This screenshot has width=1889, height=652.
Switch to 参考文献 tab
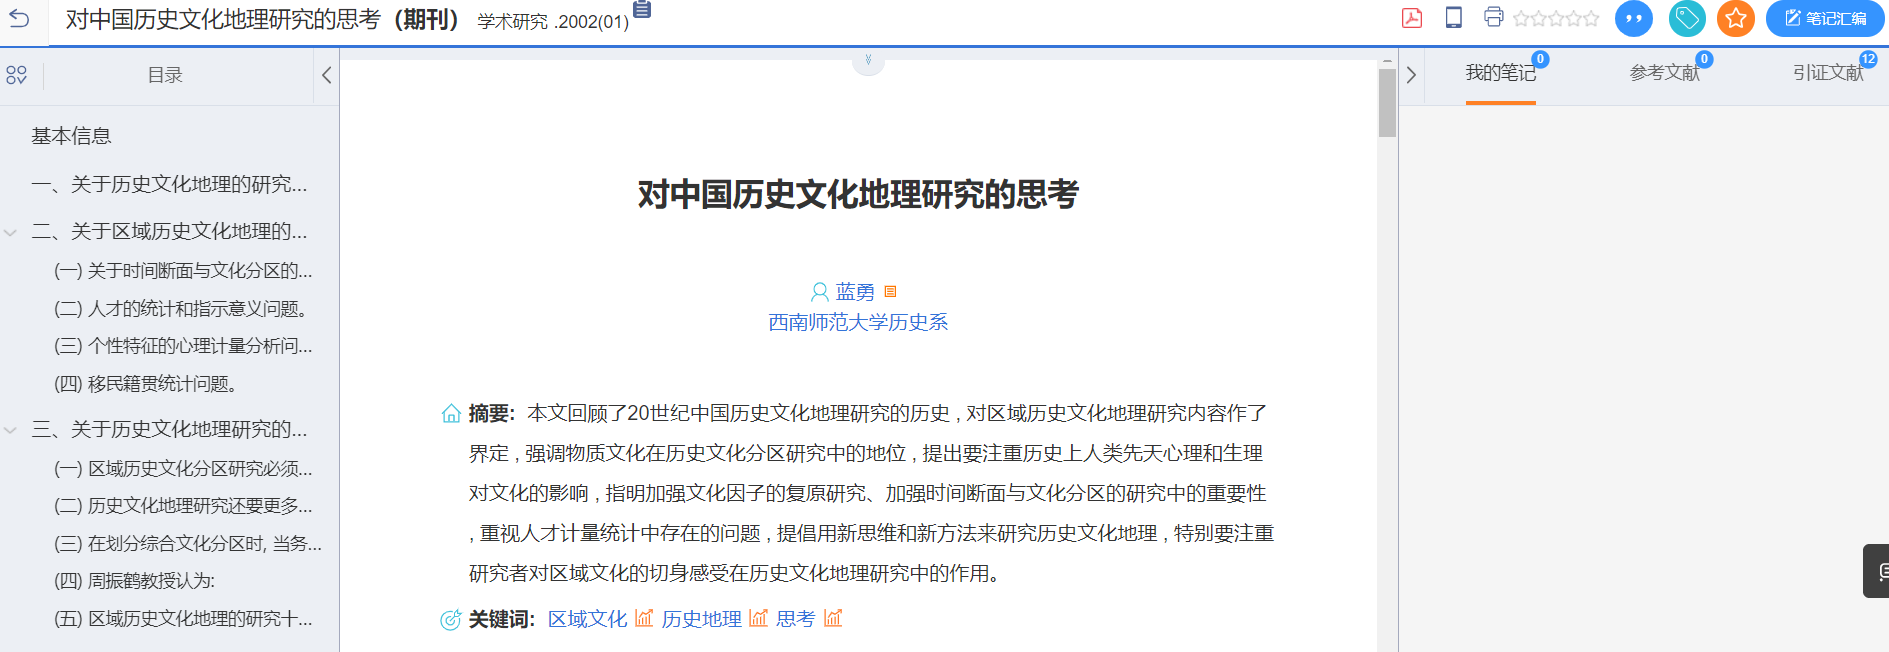point(1664,73)
